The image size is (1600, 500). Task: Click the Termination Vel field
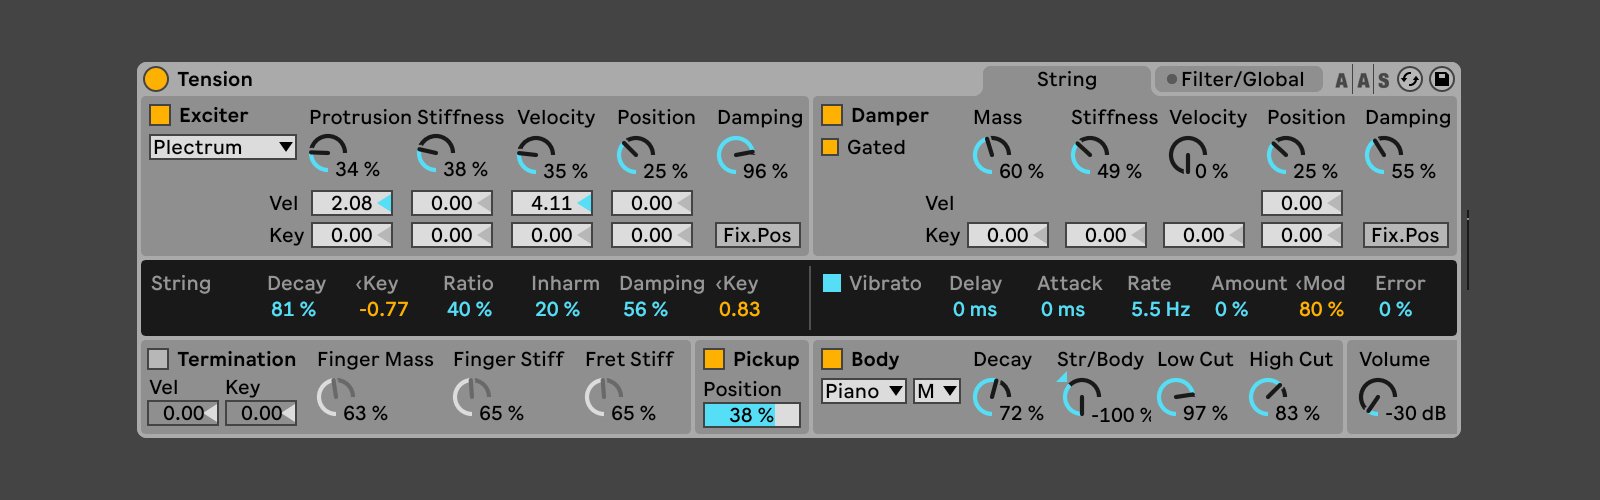point(183,413)
